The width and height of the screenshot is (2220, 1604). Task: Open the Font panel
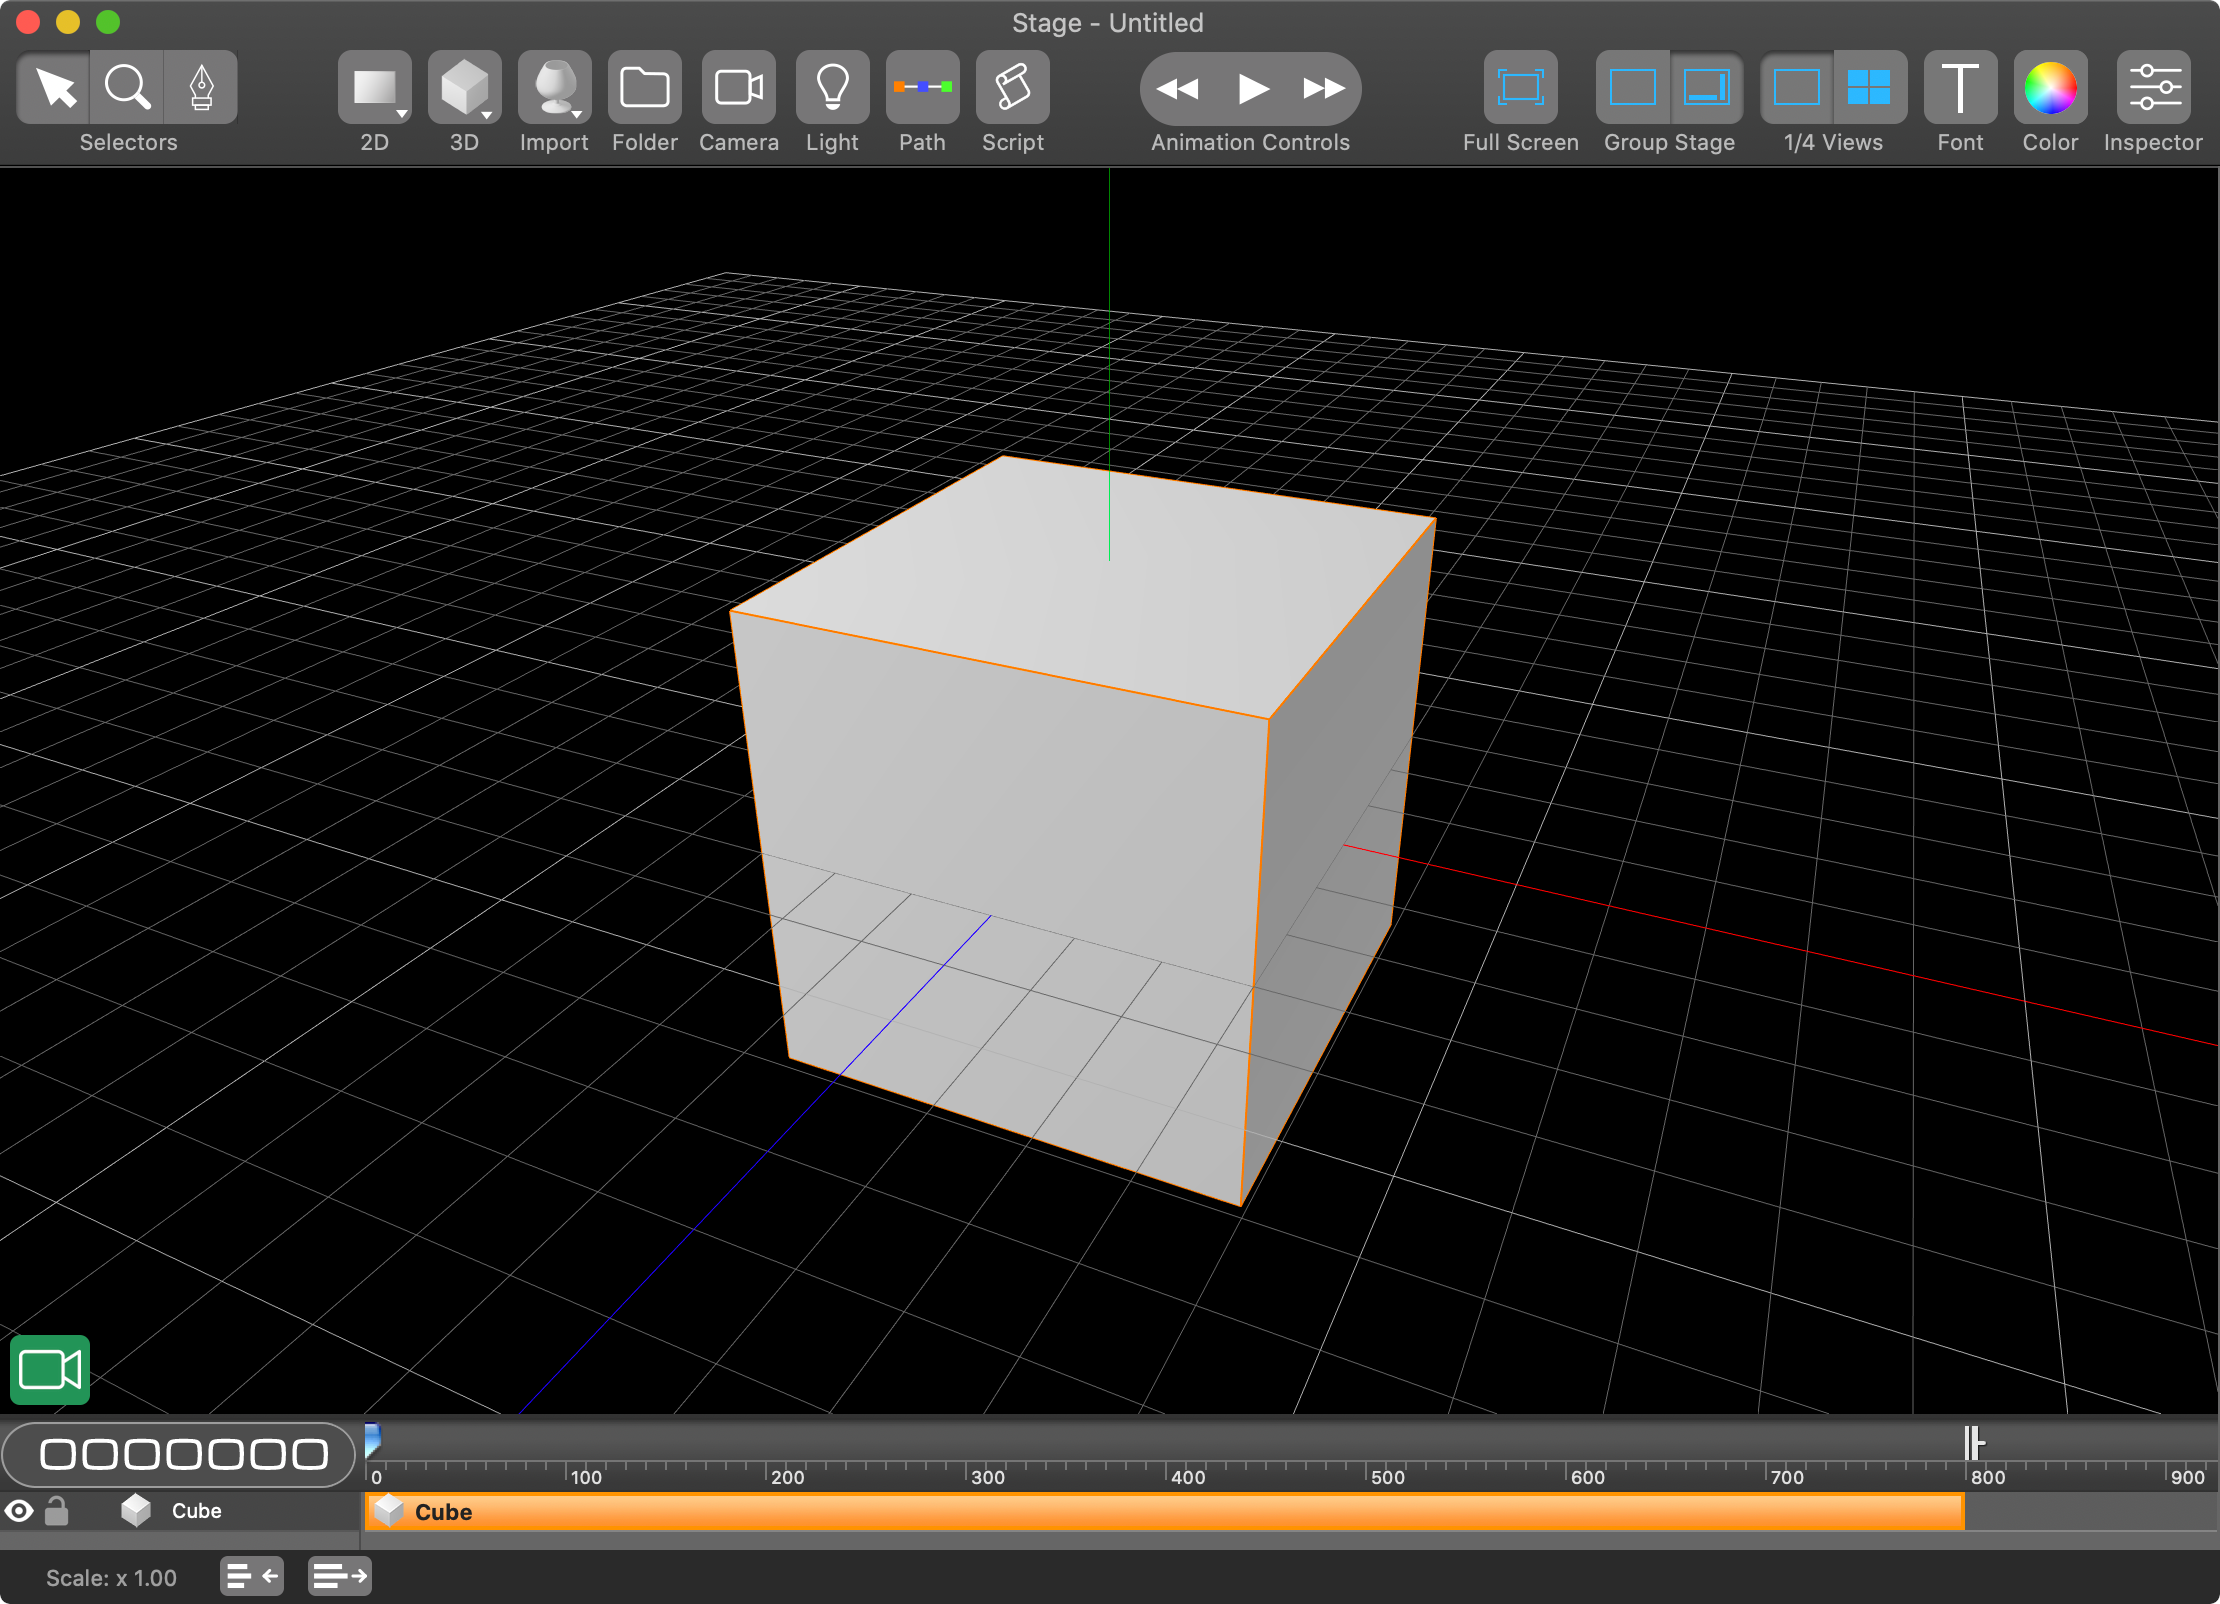tap(1960, 88)
